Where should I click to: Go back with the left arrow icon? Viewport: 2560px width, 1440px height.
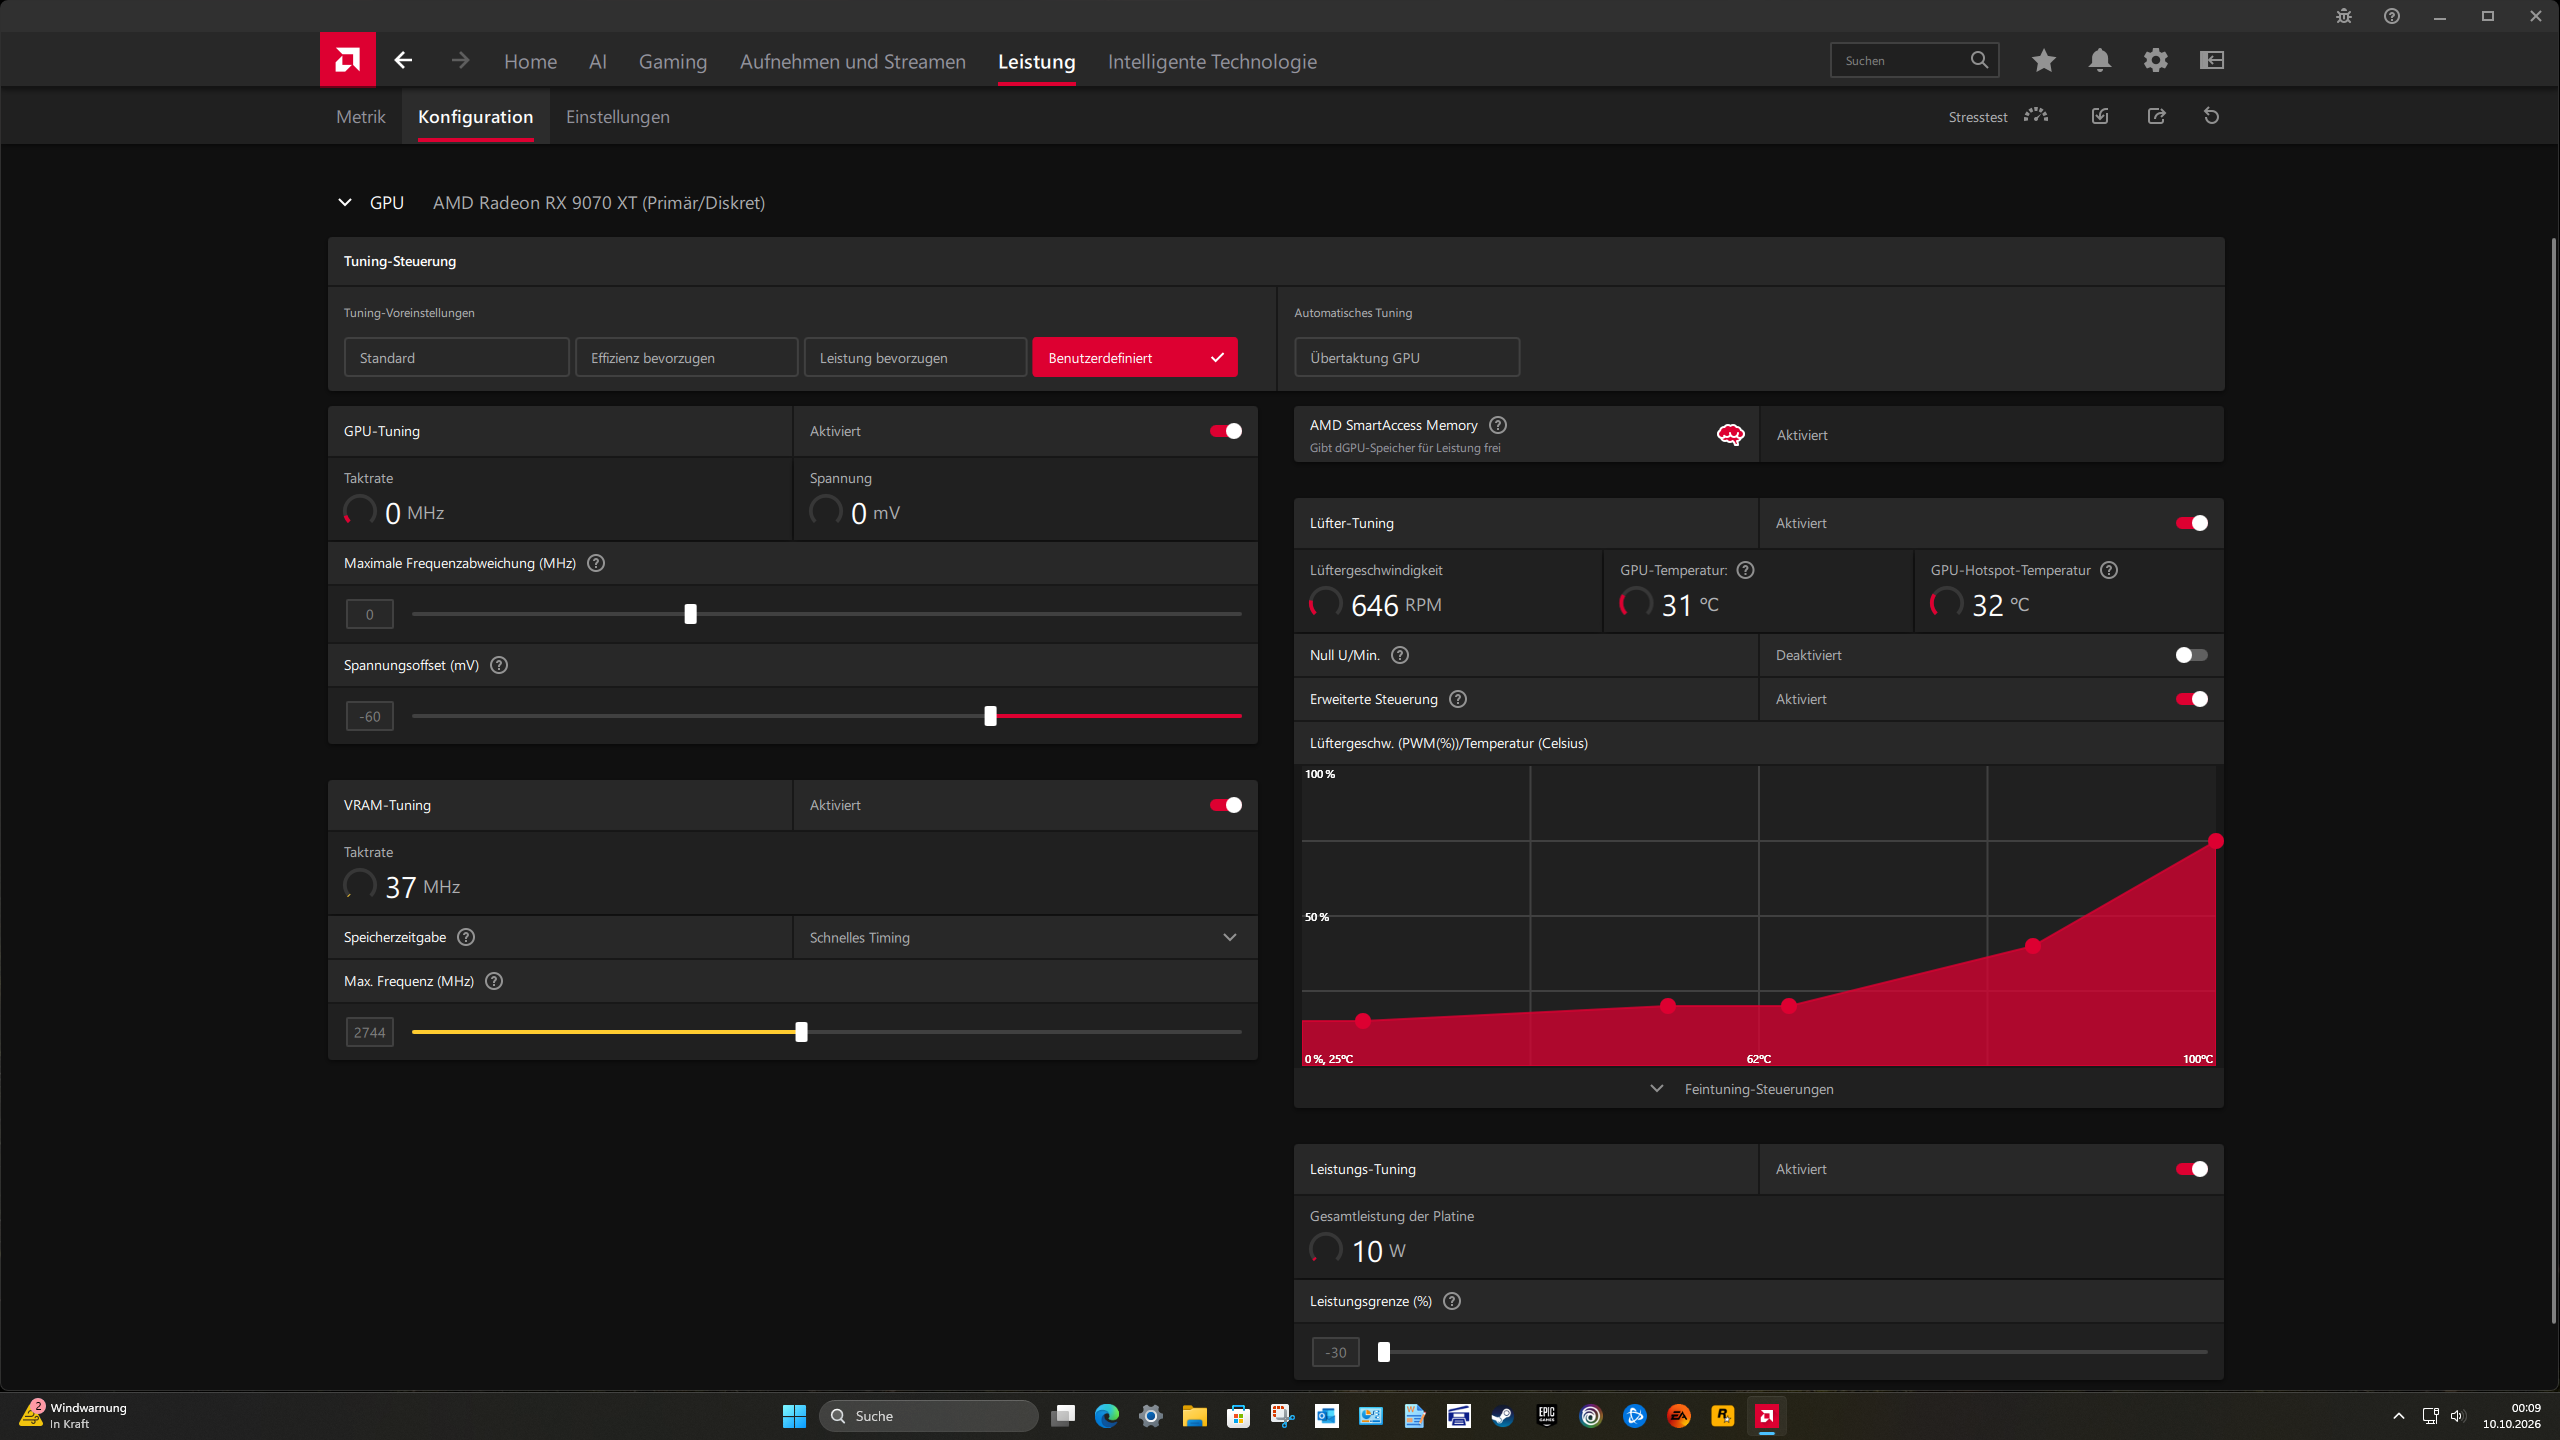[x=403, y=60]
